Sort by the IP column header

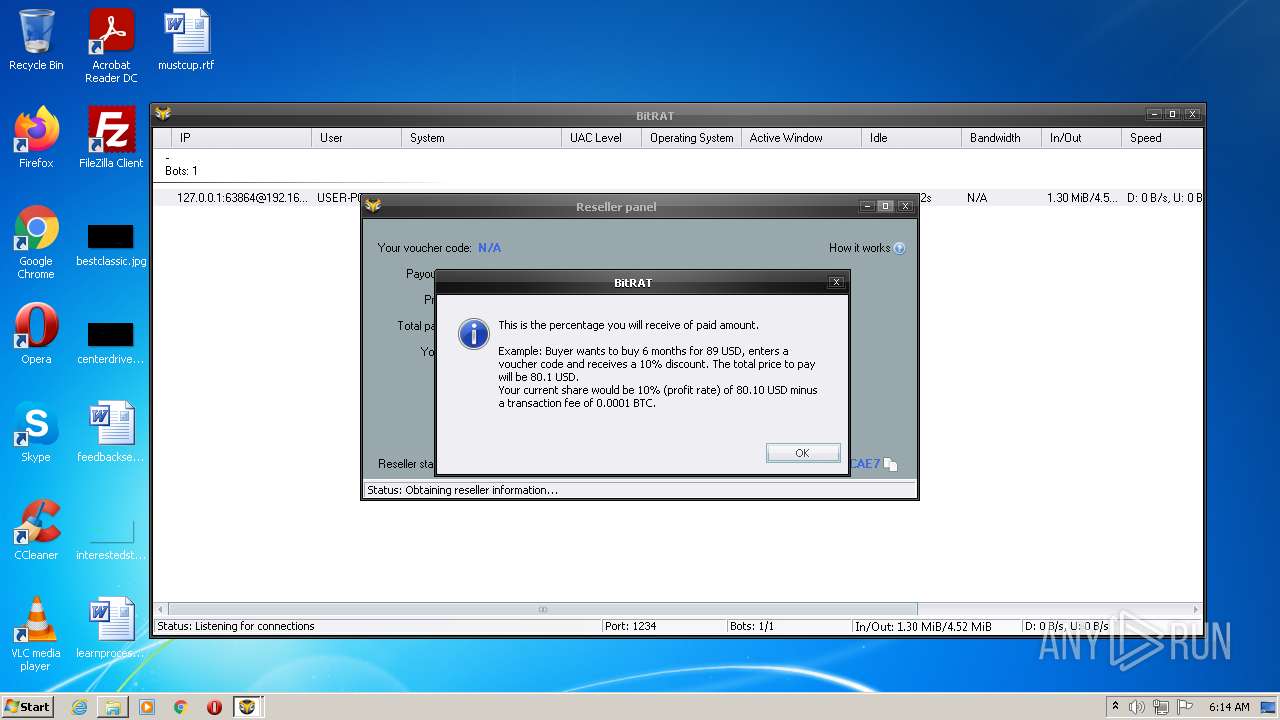coord(241,138)
